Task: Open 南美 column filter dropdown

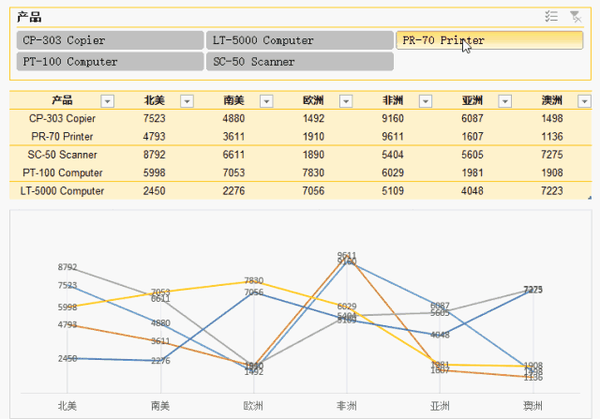Action: [x=266, y=101]
